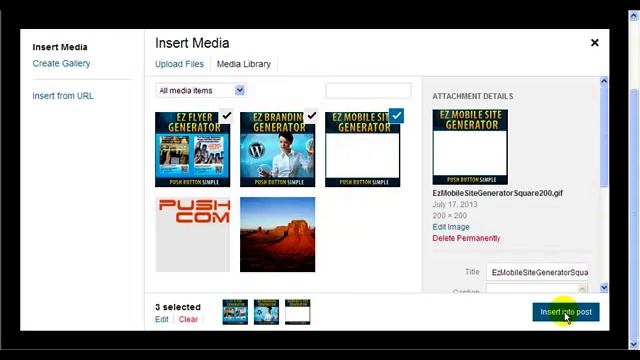Image resolution: width=640 pixels, height=360 pixels.
Task: Uncheck the EZ Flyer Generator checkmark
Action: pyautogui.click(x=227, y=116)
